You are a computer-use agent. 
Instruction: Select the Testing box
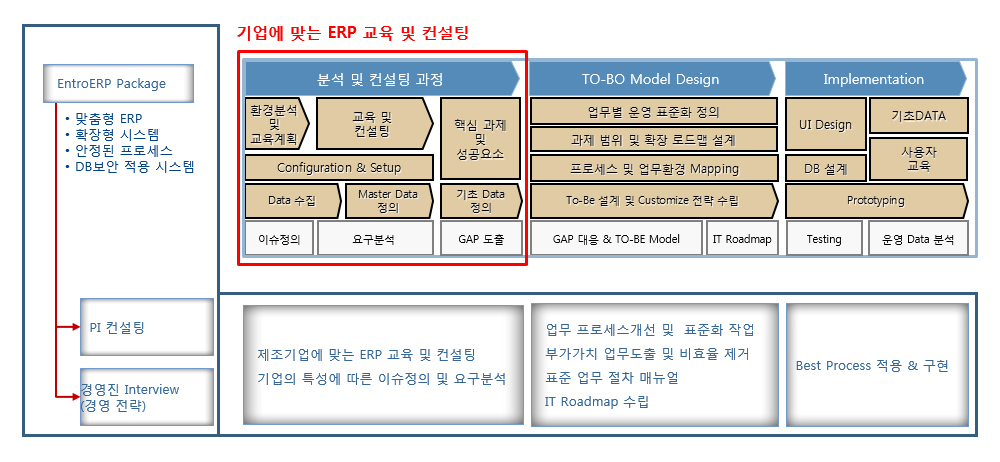click(x=824, y=239)
